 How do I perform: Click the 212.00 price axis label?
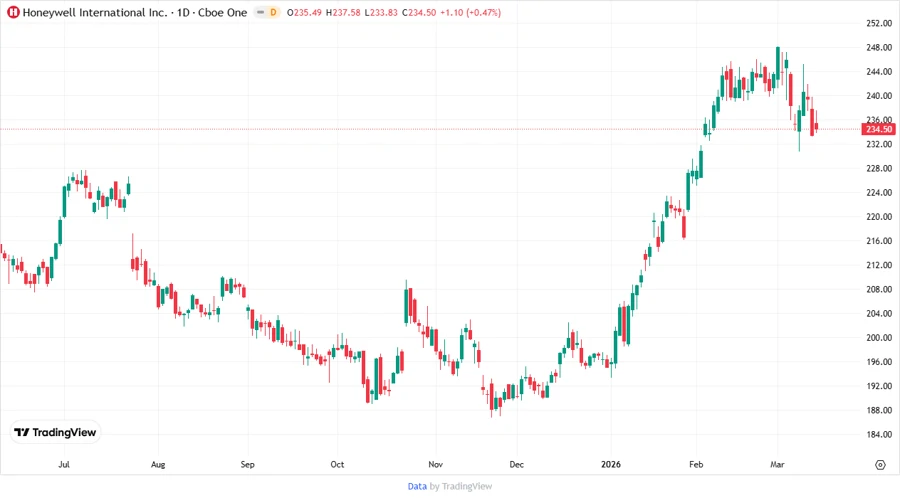[x=879, y=265]
